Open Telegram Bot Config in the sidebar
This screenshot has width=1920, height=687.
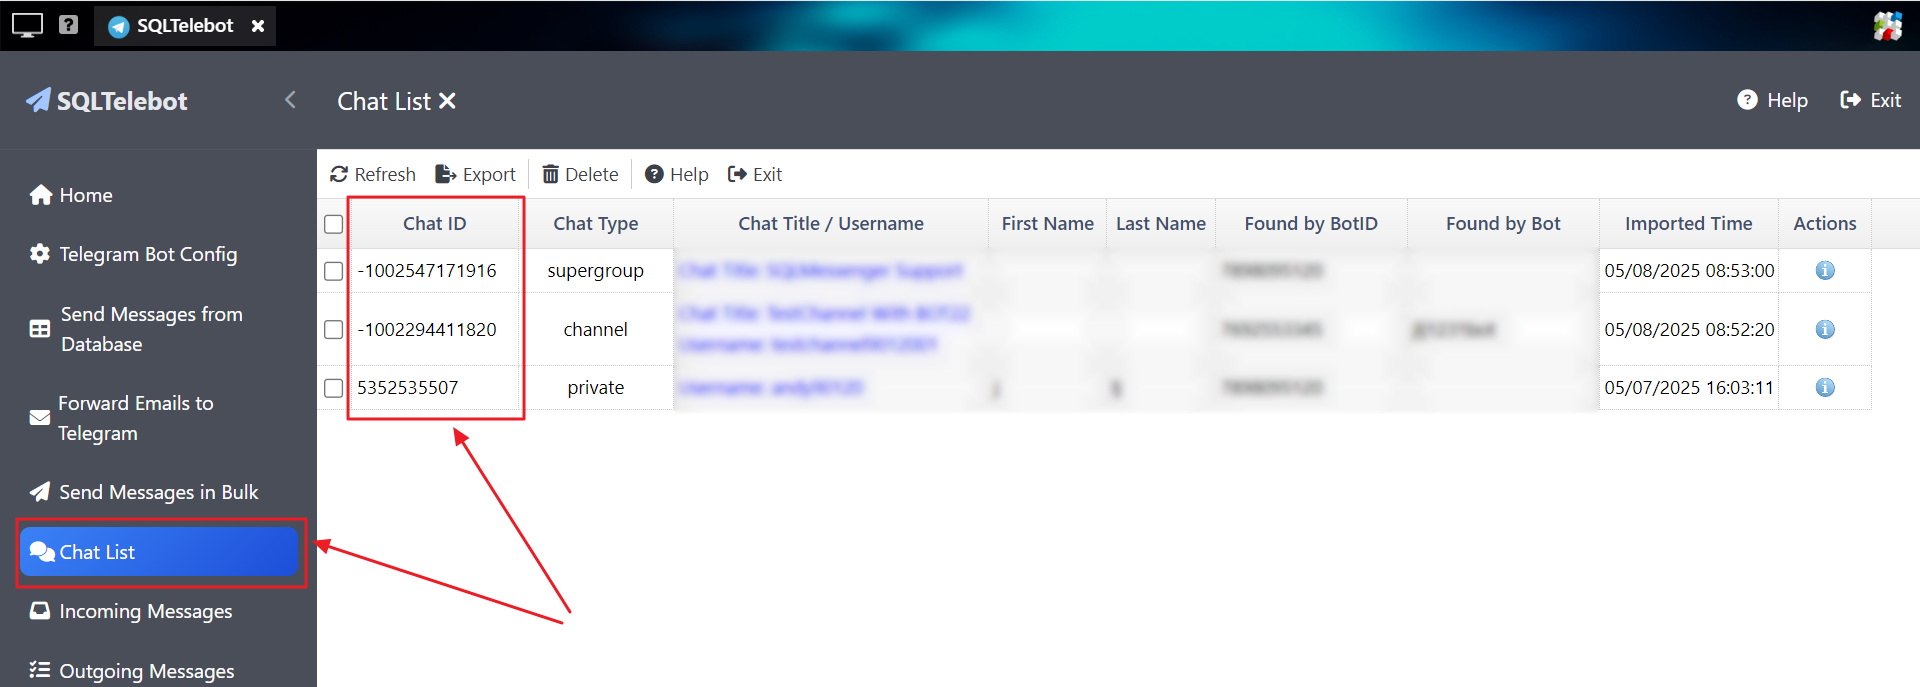pyautogui.click(x=147, y=255)
